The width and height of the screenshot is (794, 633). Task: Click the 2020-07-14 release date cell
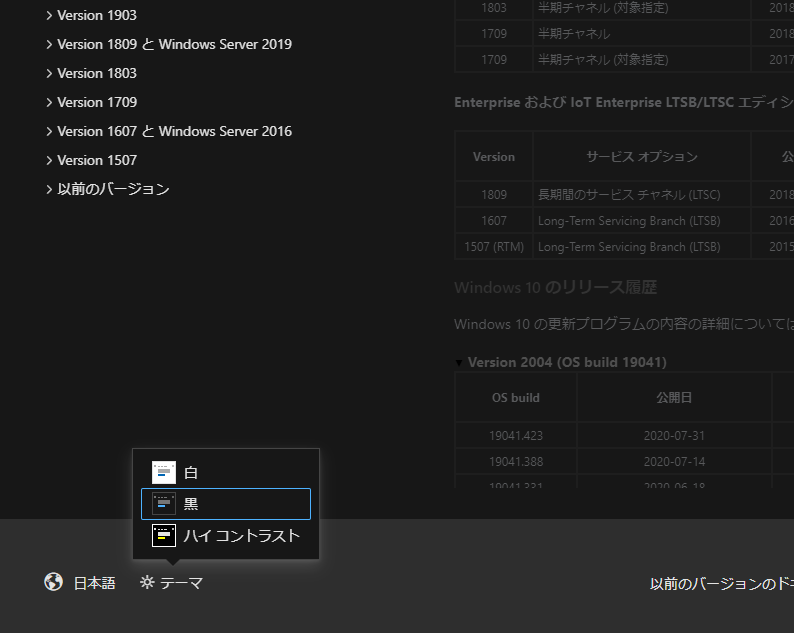point(674,462)
